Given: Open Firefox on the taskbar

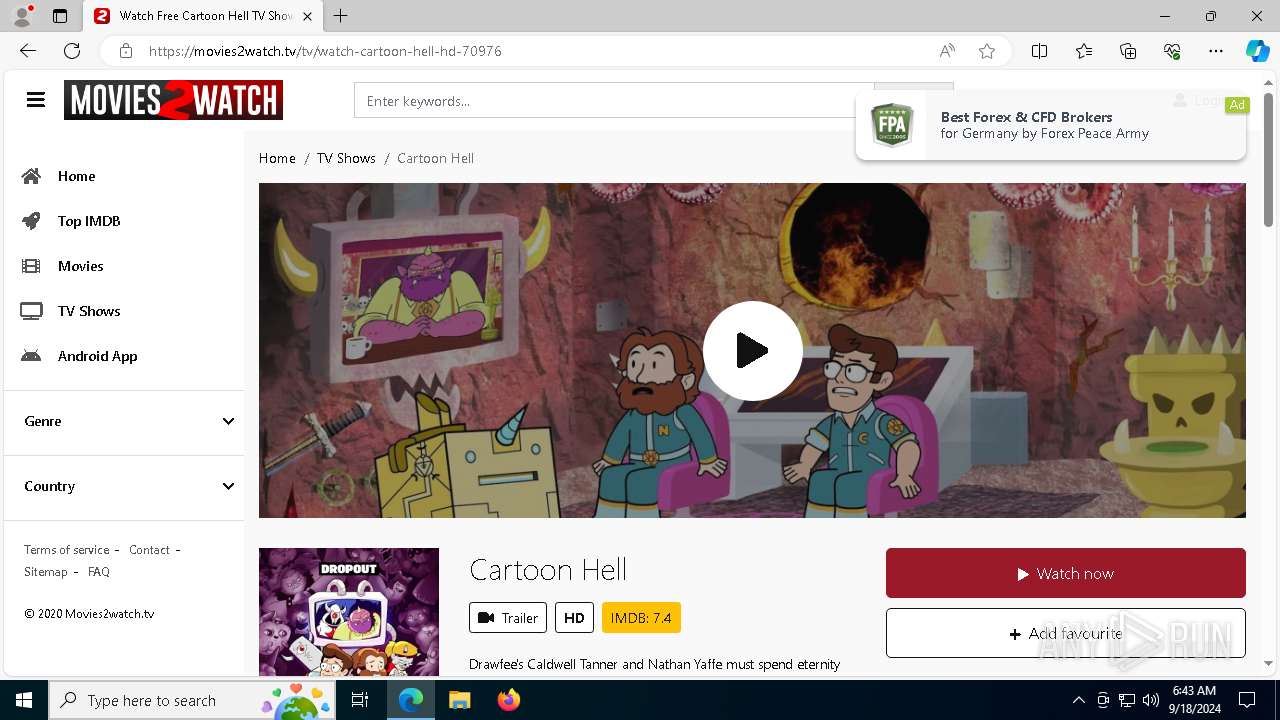Looking at the screenshot, I should [508, 700].
